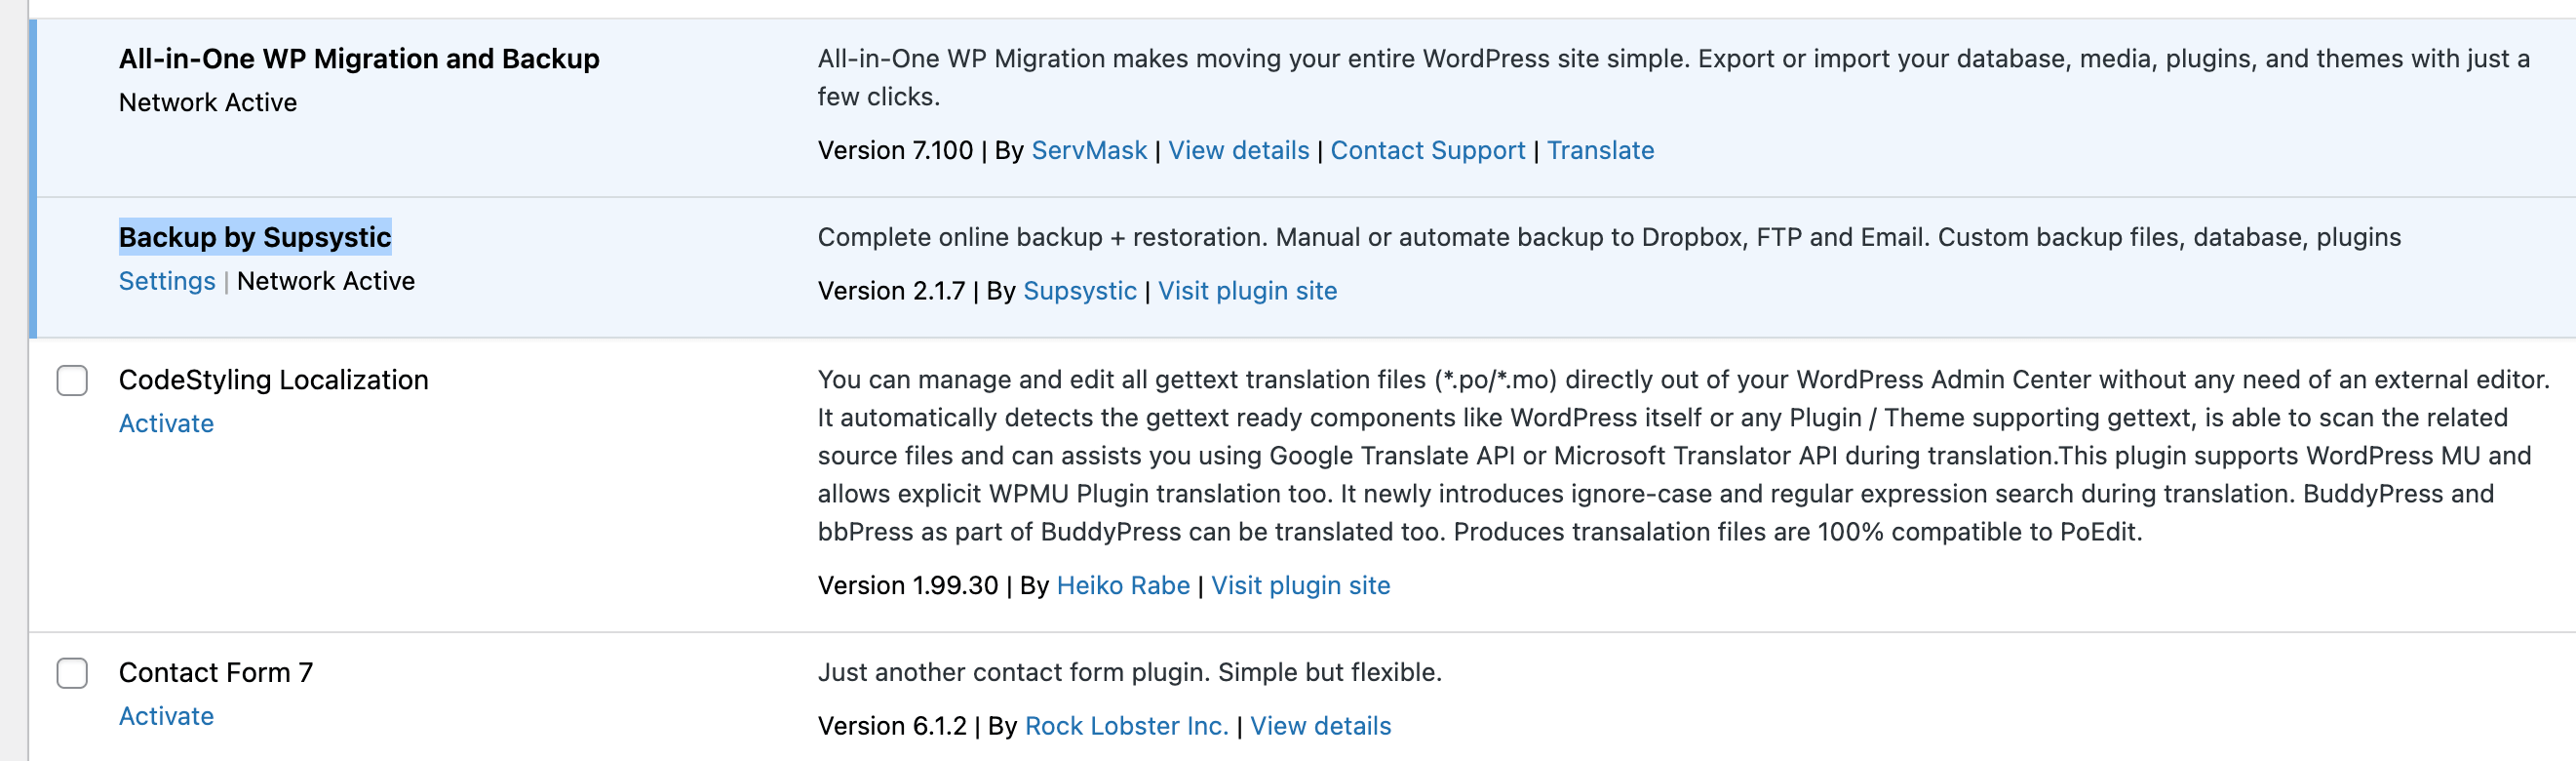The width and height of the screenshot is (2576, 761).
Task: Open the Supsystic author link
Action: click(1079, 291)
